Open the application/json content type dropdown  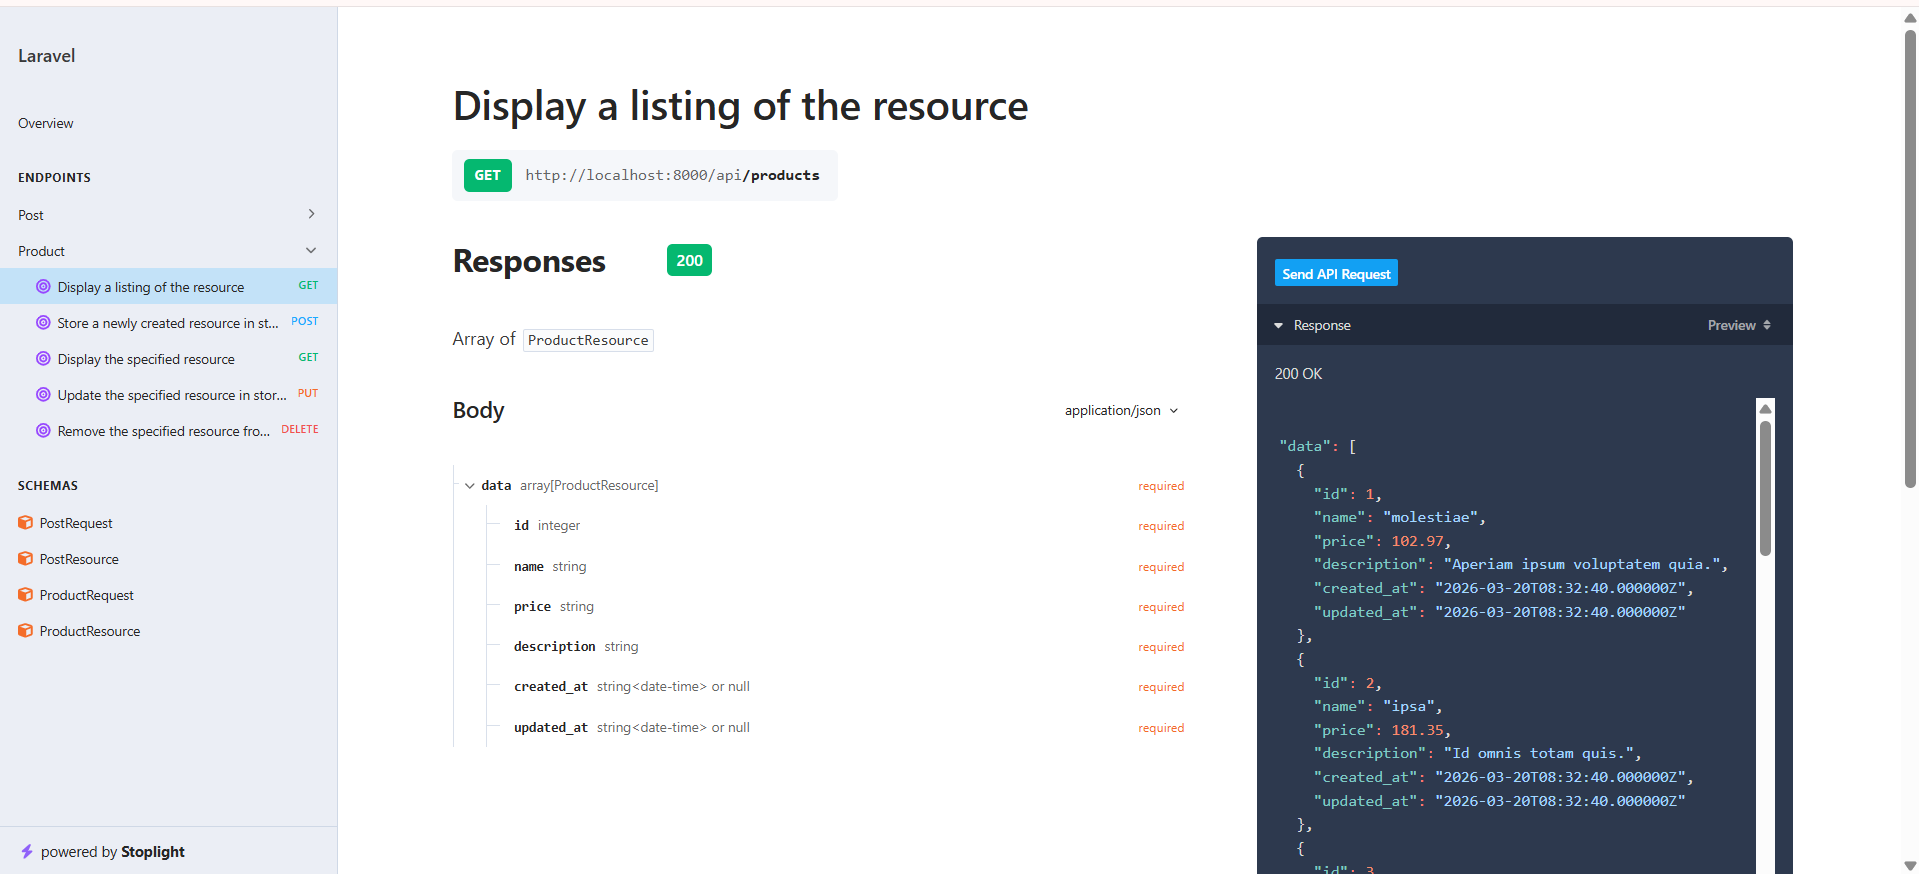(1121, 411)
